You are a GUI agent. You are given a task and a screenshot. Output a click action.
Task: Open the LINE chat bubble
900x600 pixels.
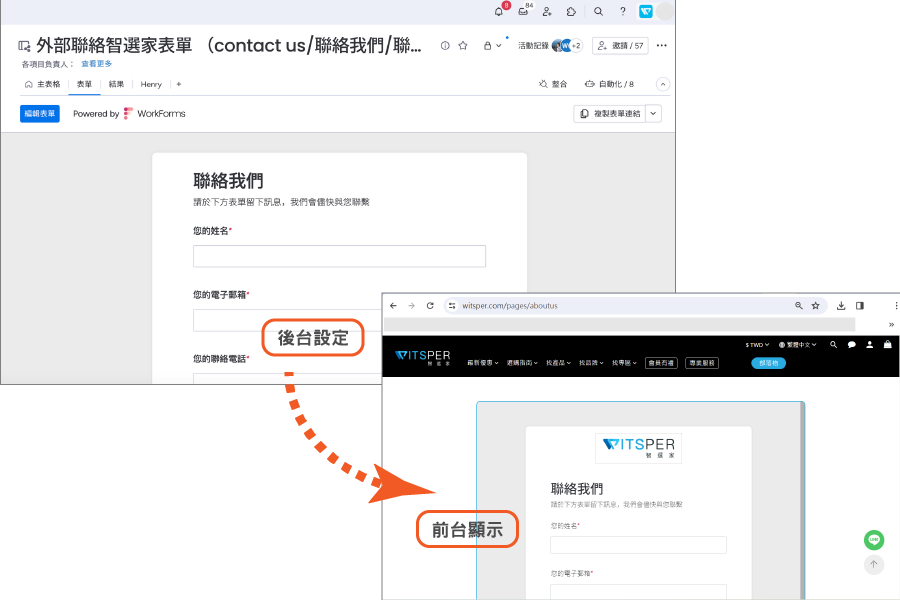[874, 540]
